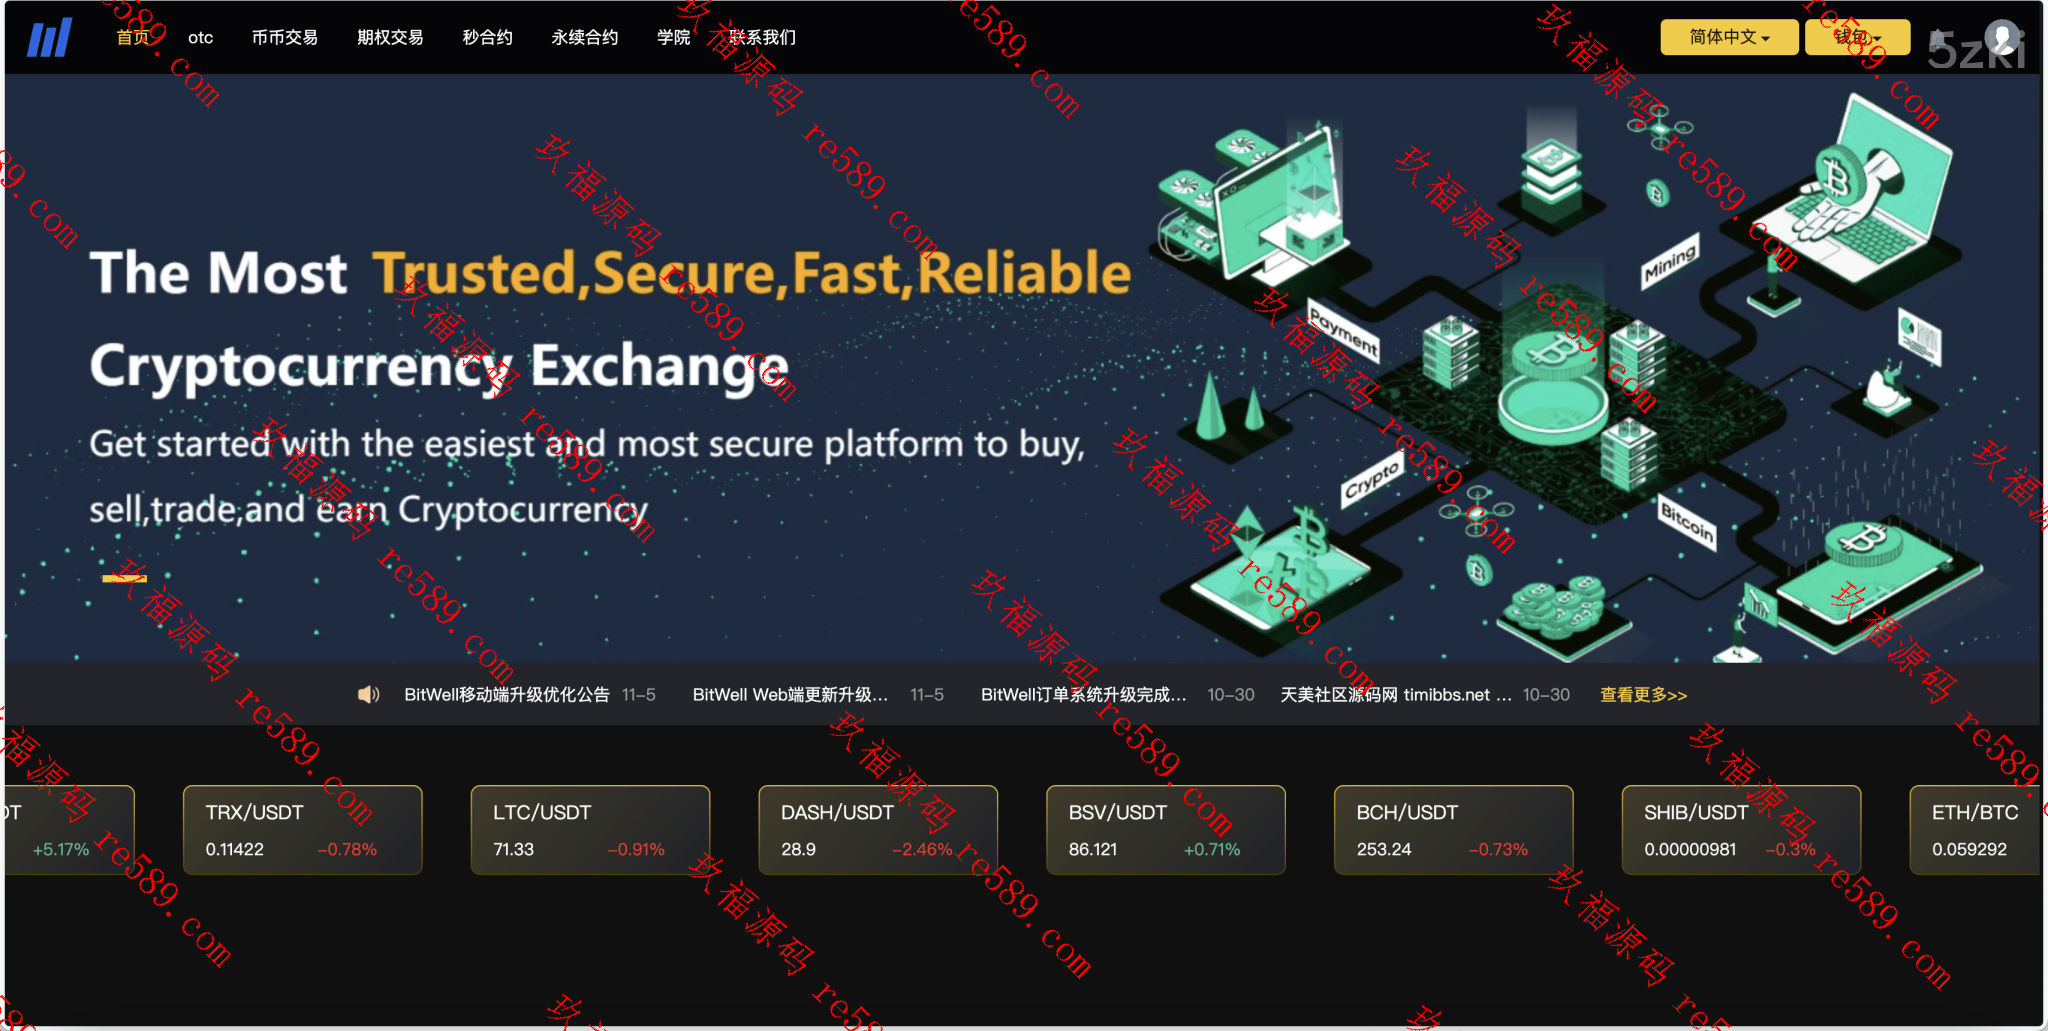Viewport: 2048px width, 1031px height.
Task: Visit the 学院 academy page
Action: tap(673, 37)
